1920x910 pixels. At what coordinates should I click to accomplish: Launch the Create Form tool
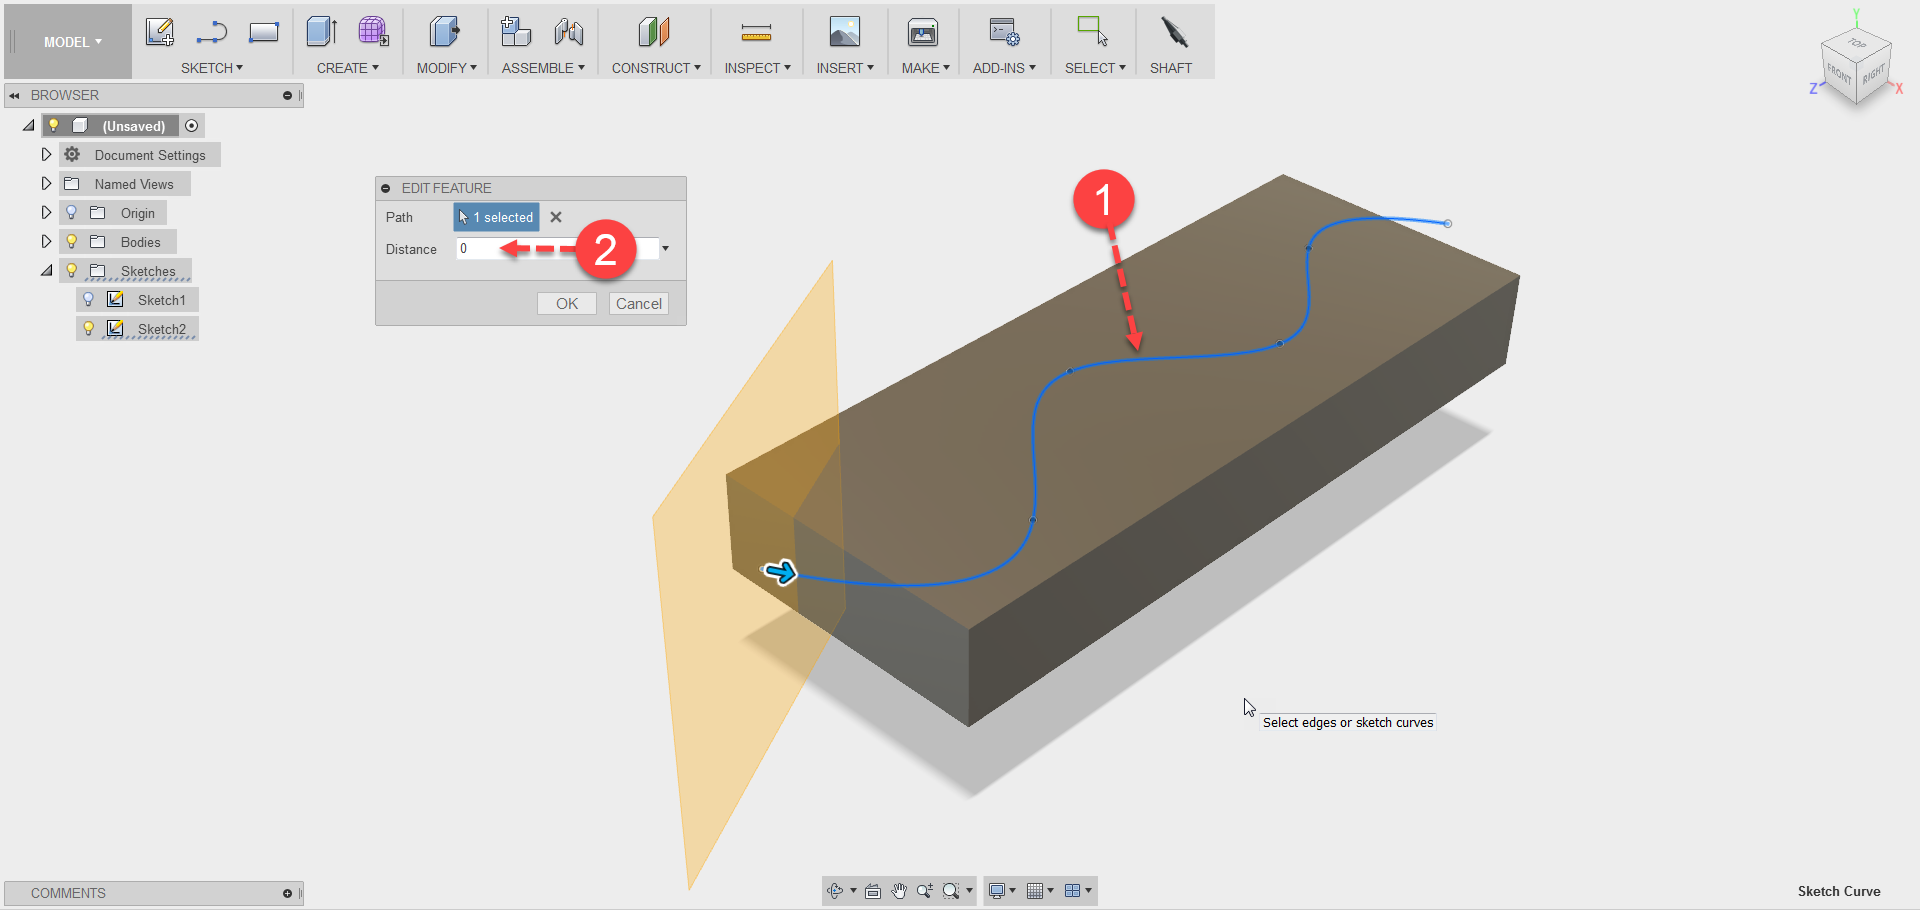[374, 32]
